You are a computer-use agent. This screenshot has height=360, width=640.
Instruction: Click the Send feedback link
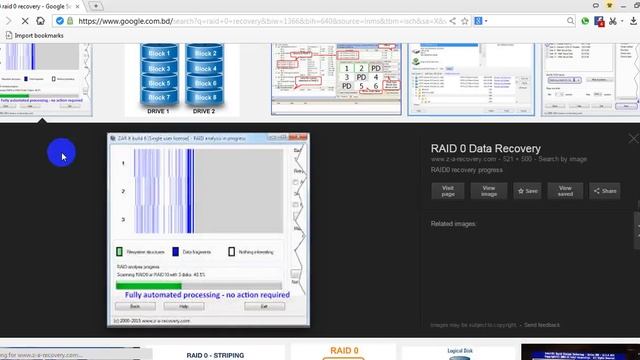tap(542, 325)
